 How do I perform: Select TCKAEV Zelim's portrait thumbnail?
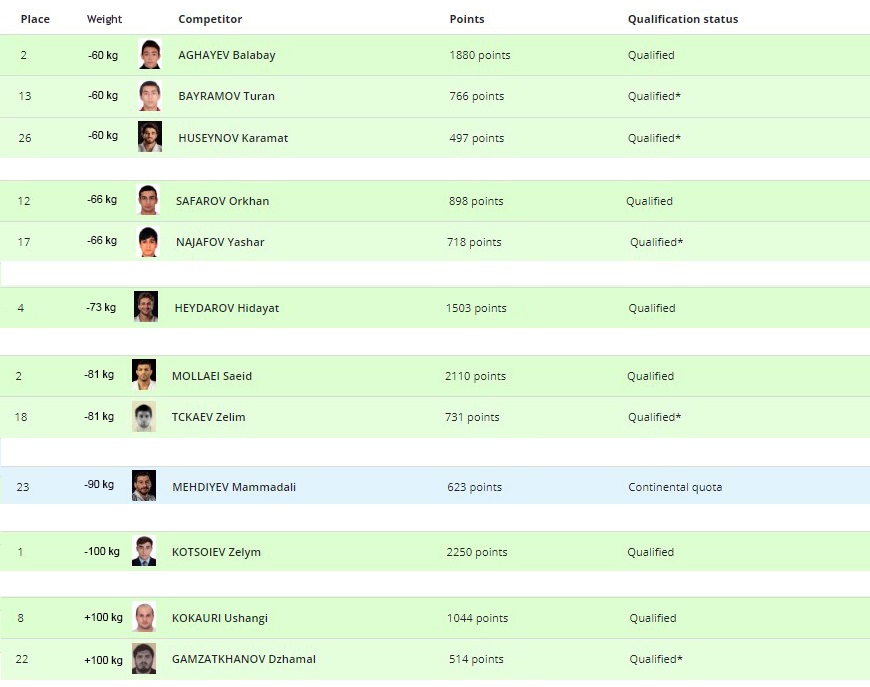tap(144, 416)
